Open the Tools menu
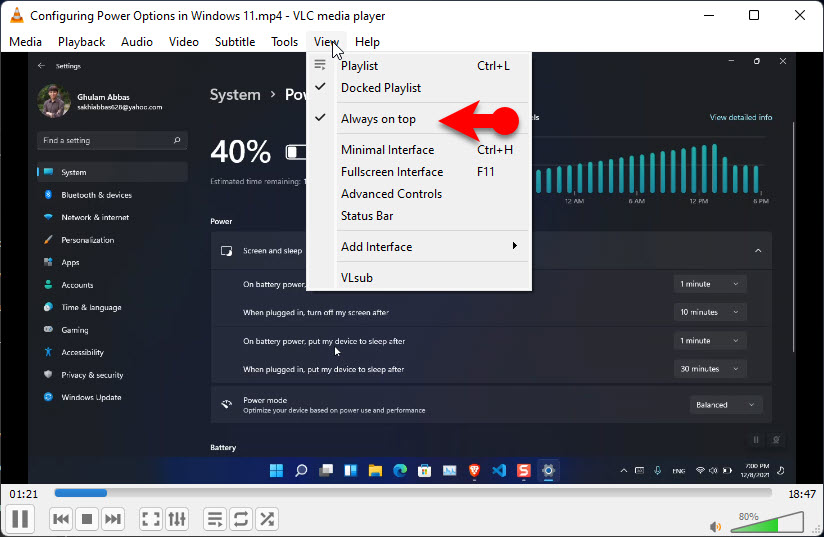This screenshot has width=824, height=537. [284, 42]
